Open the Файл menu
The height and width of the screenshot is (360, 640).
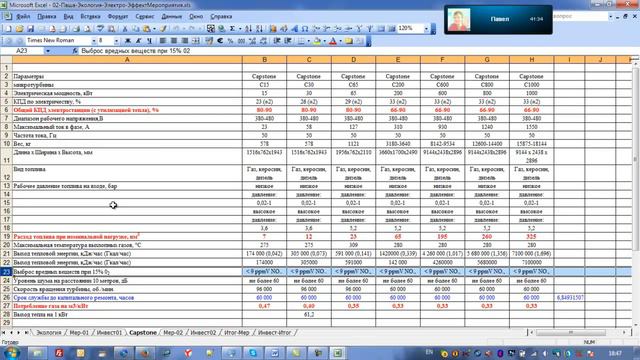coord(23,17)
